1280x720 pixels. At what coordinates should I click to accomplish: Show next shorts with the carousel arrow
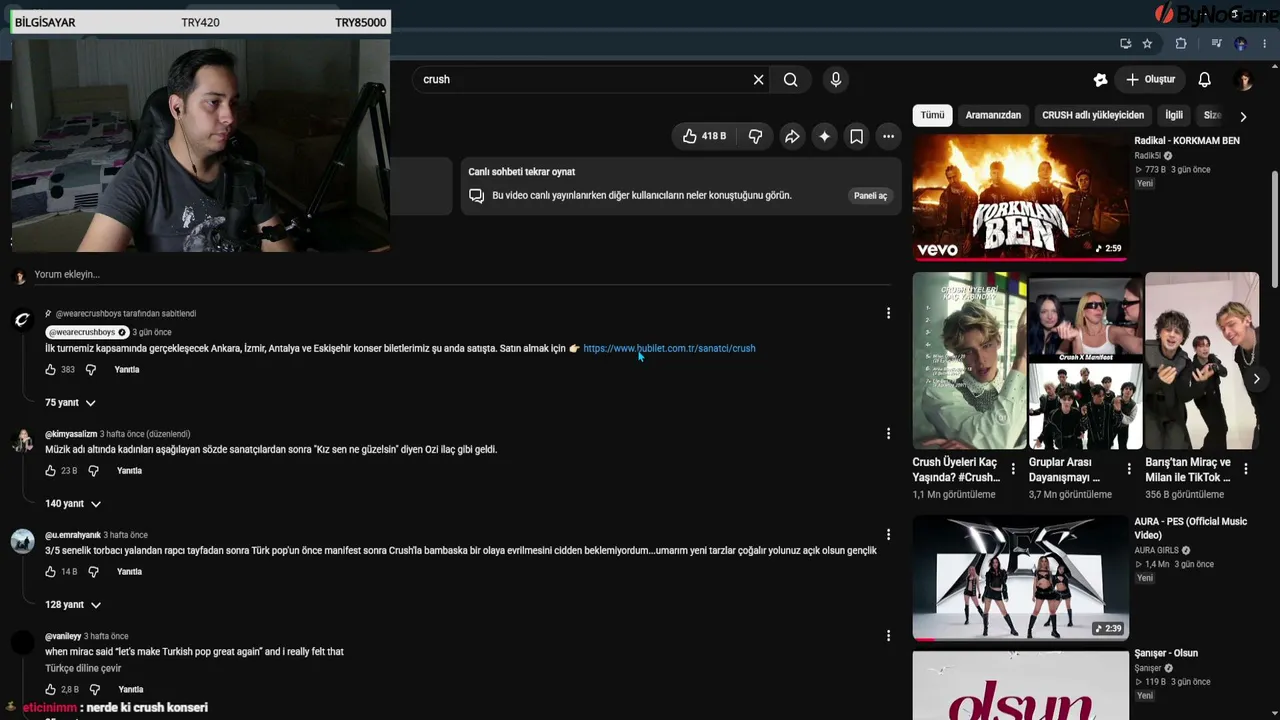tap(1256, 379)
